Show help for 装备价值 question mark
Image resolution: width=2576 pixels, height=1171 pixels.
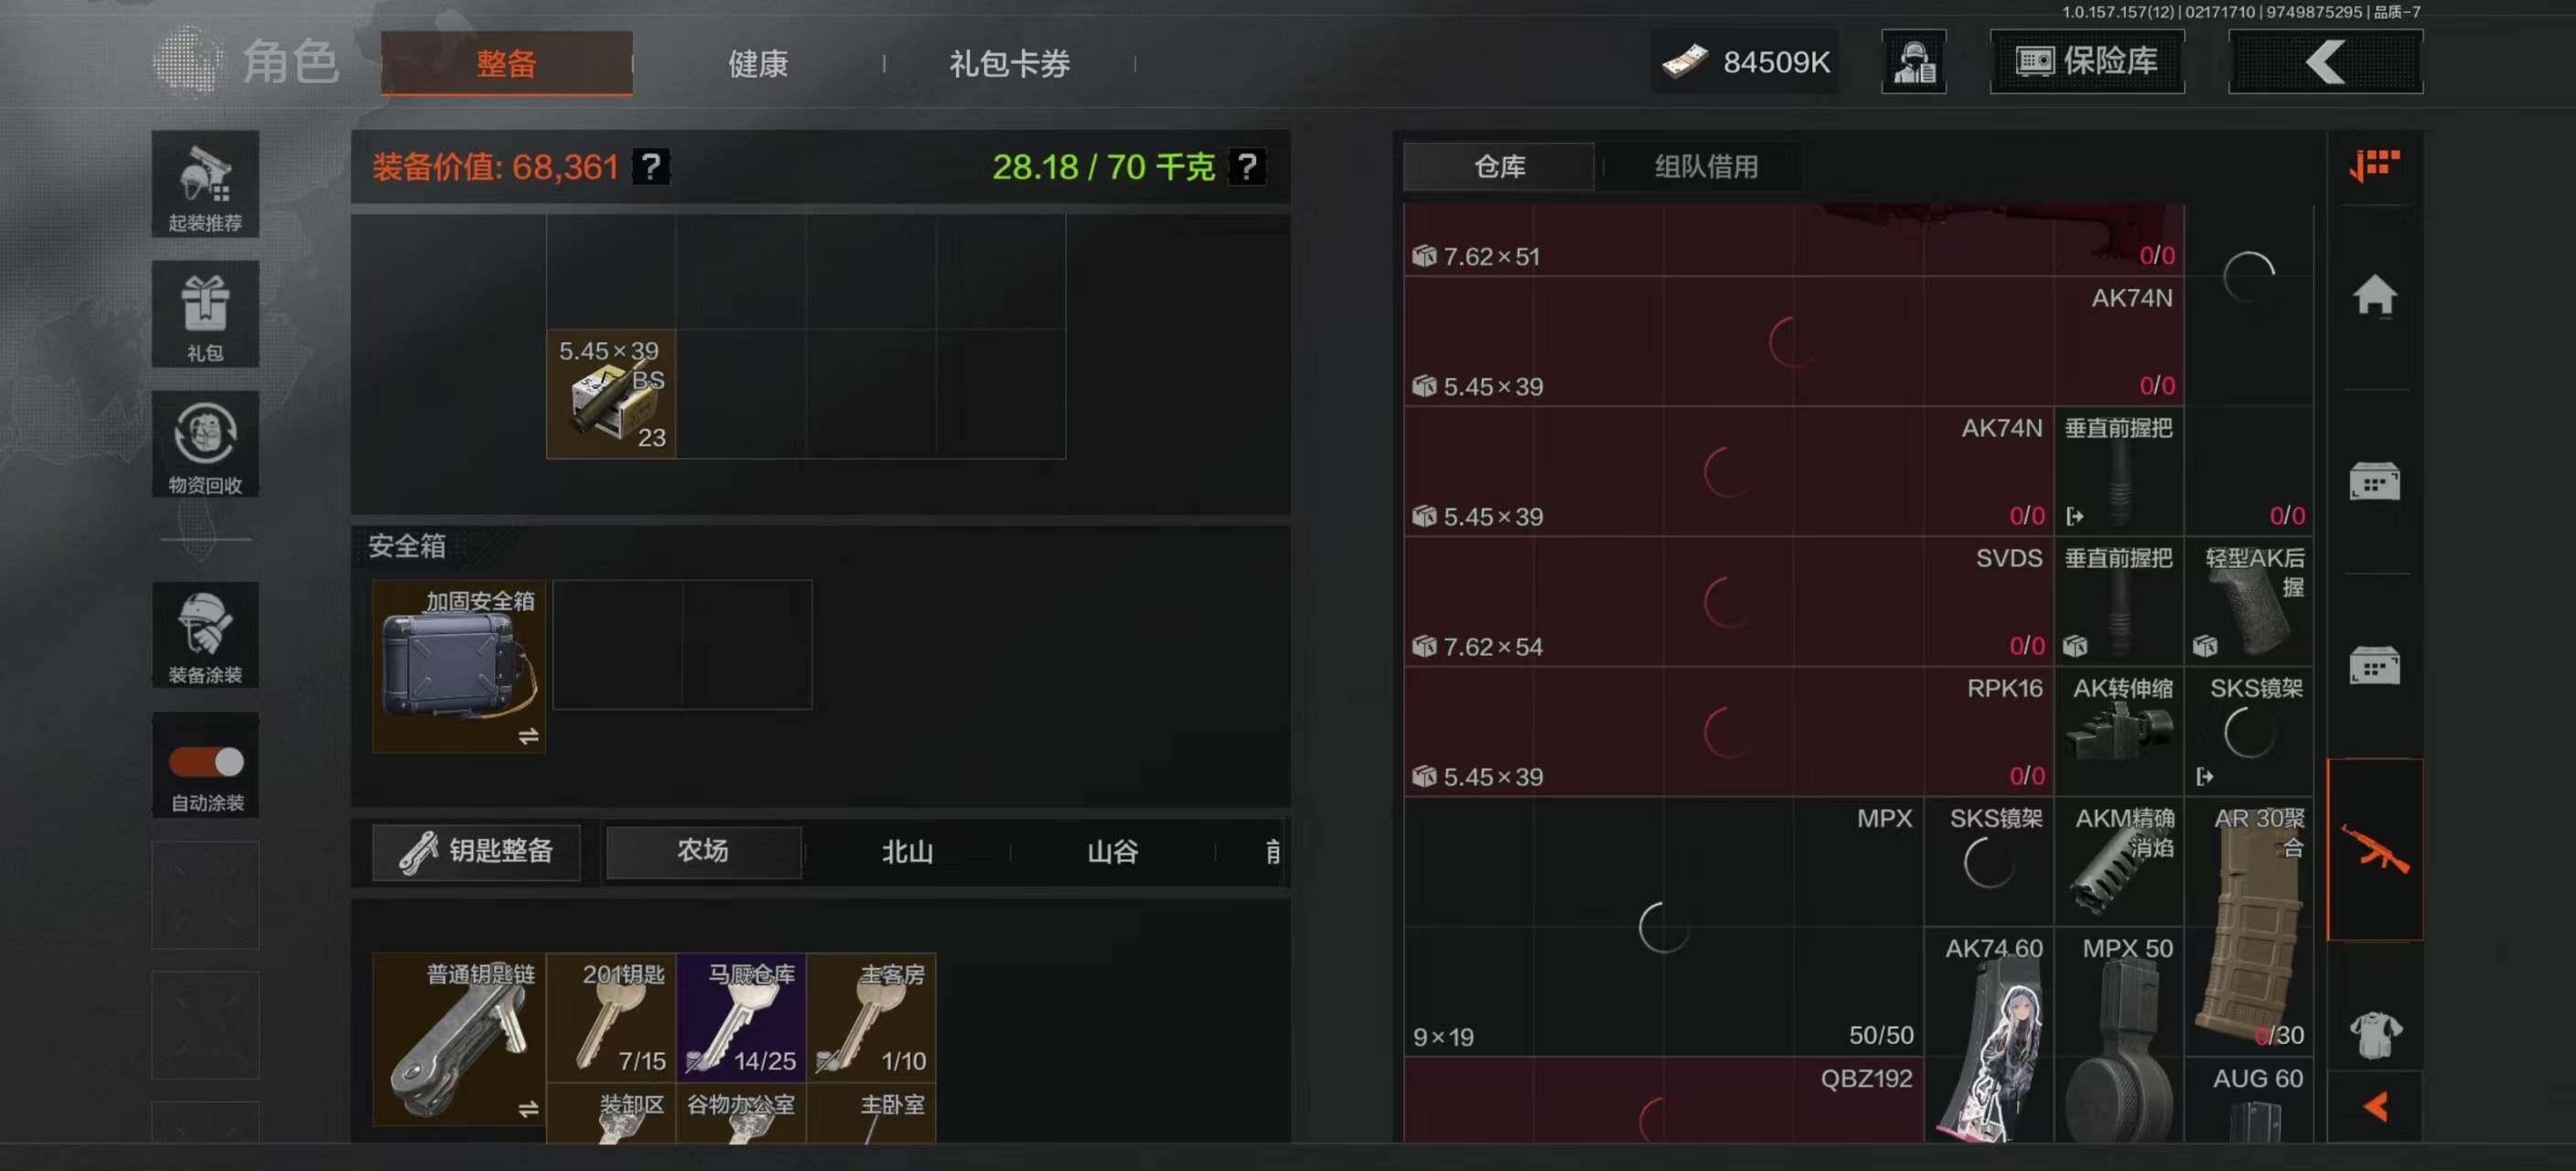(651, 166)
